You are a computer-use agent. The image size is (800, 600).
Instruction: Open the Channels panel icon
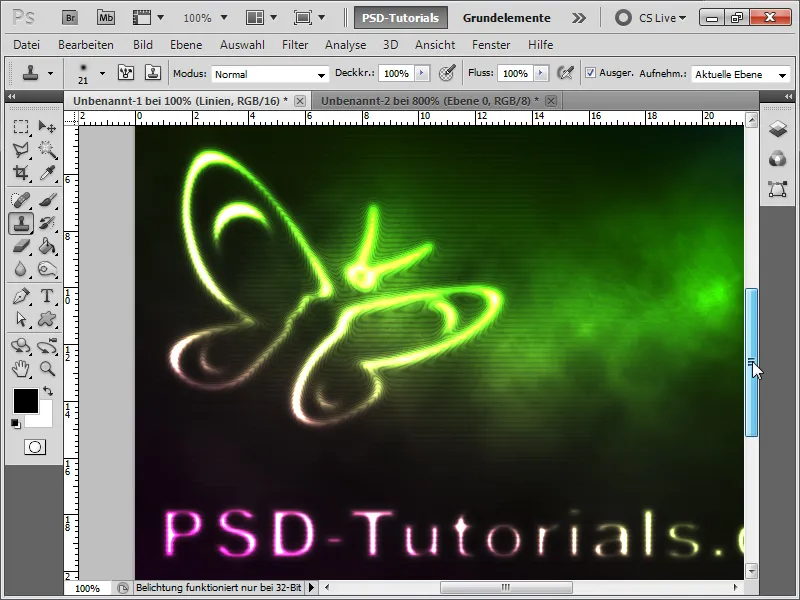click(x=778, y=159)
